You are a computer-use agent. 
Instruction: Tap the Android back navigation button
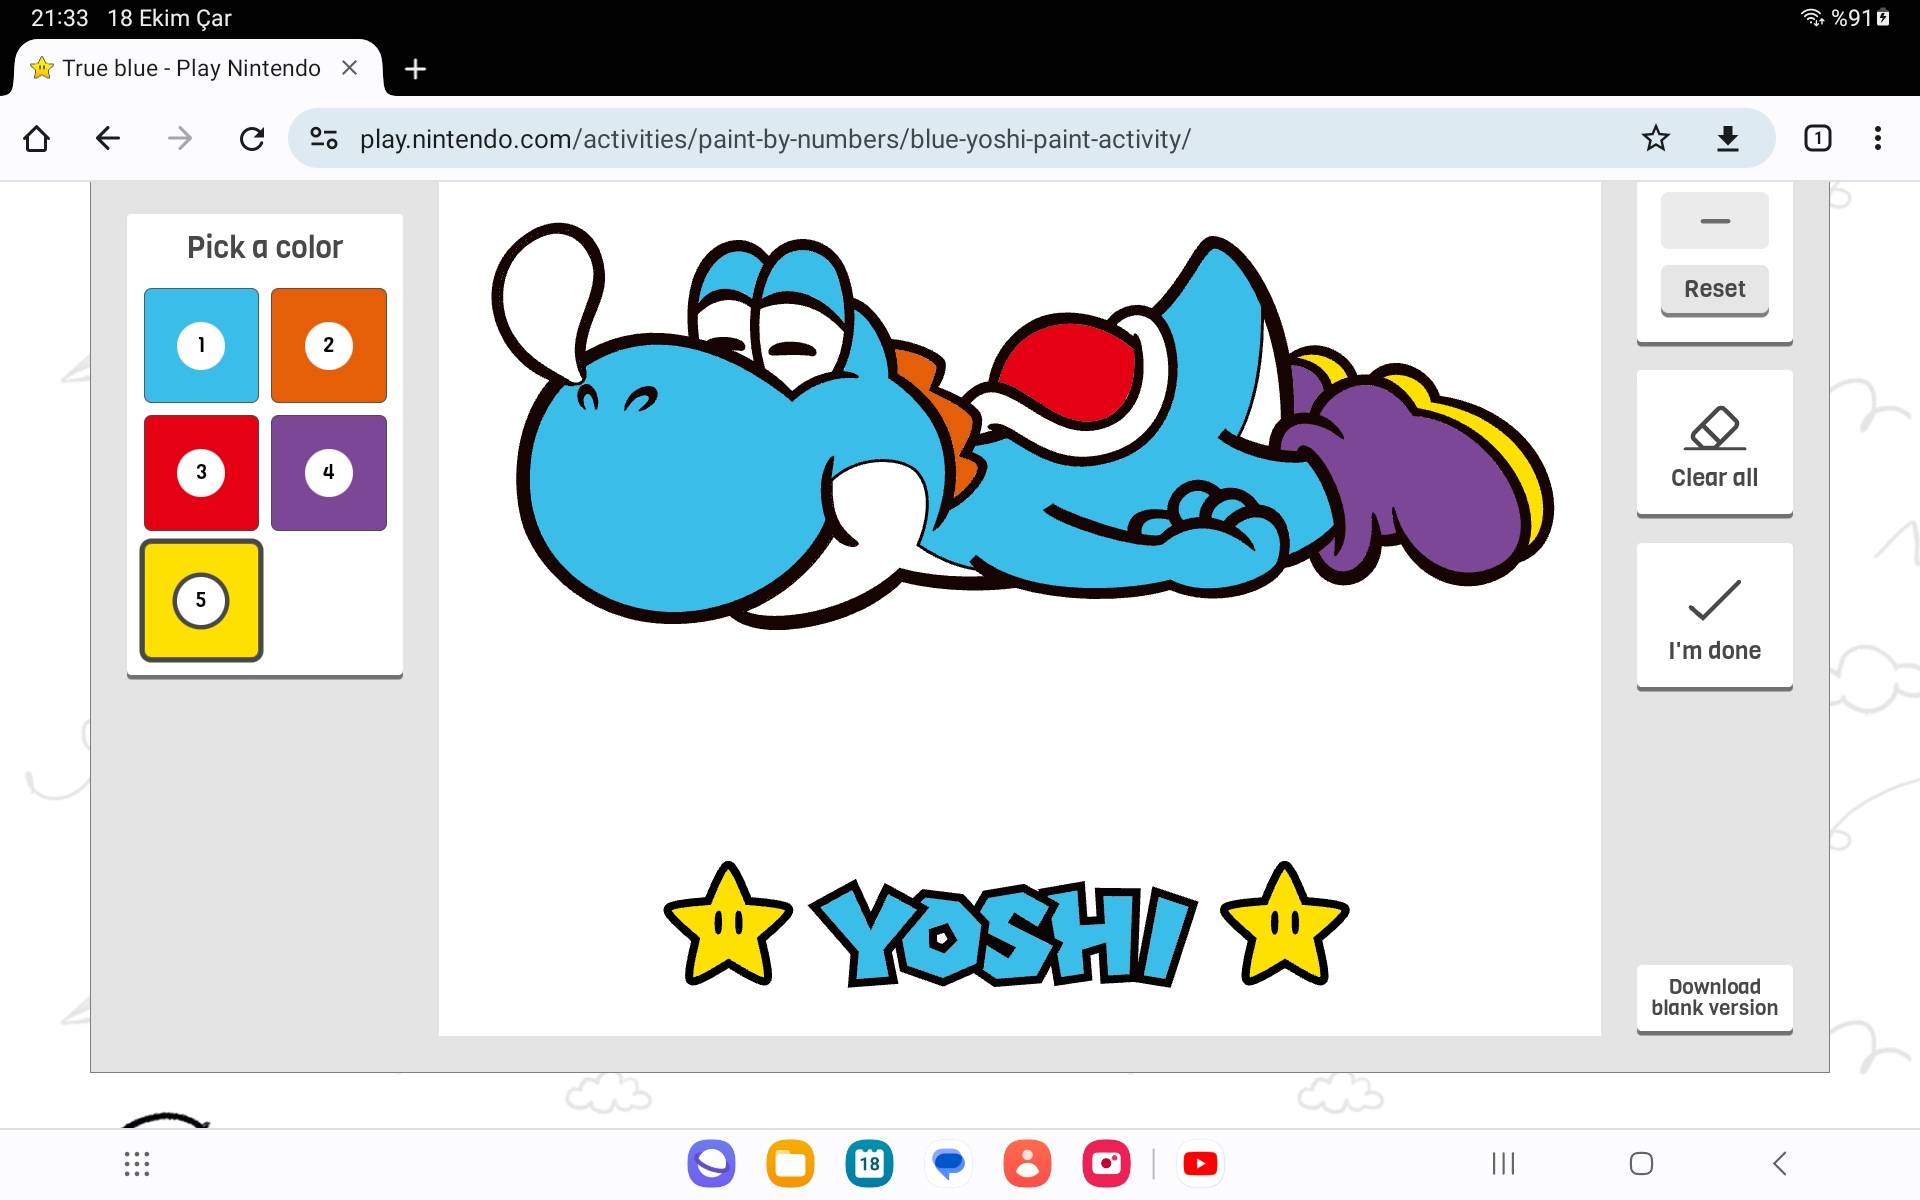pos(1780,1164)
